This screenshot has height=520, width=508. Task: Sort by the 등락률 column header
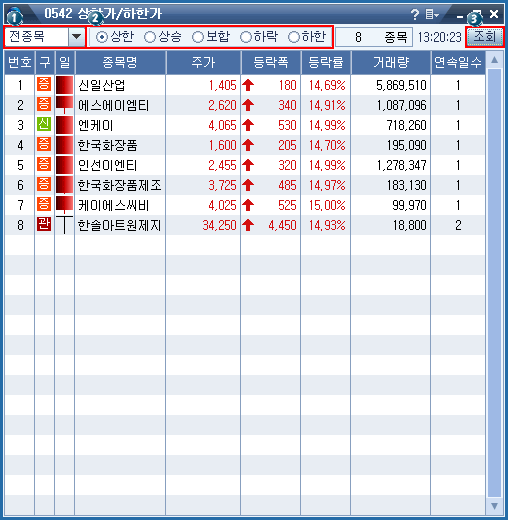tap(326, 62)
